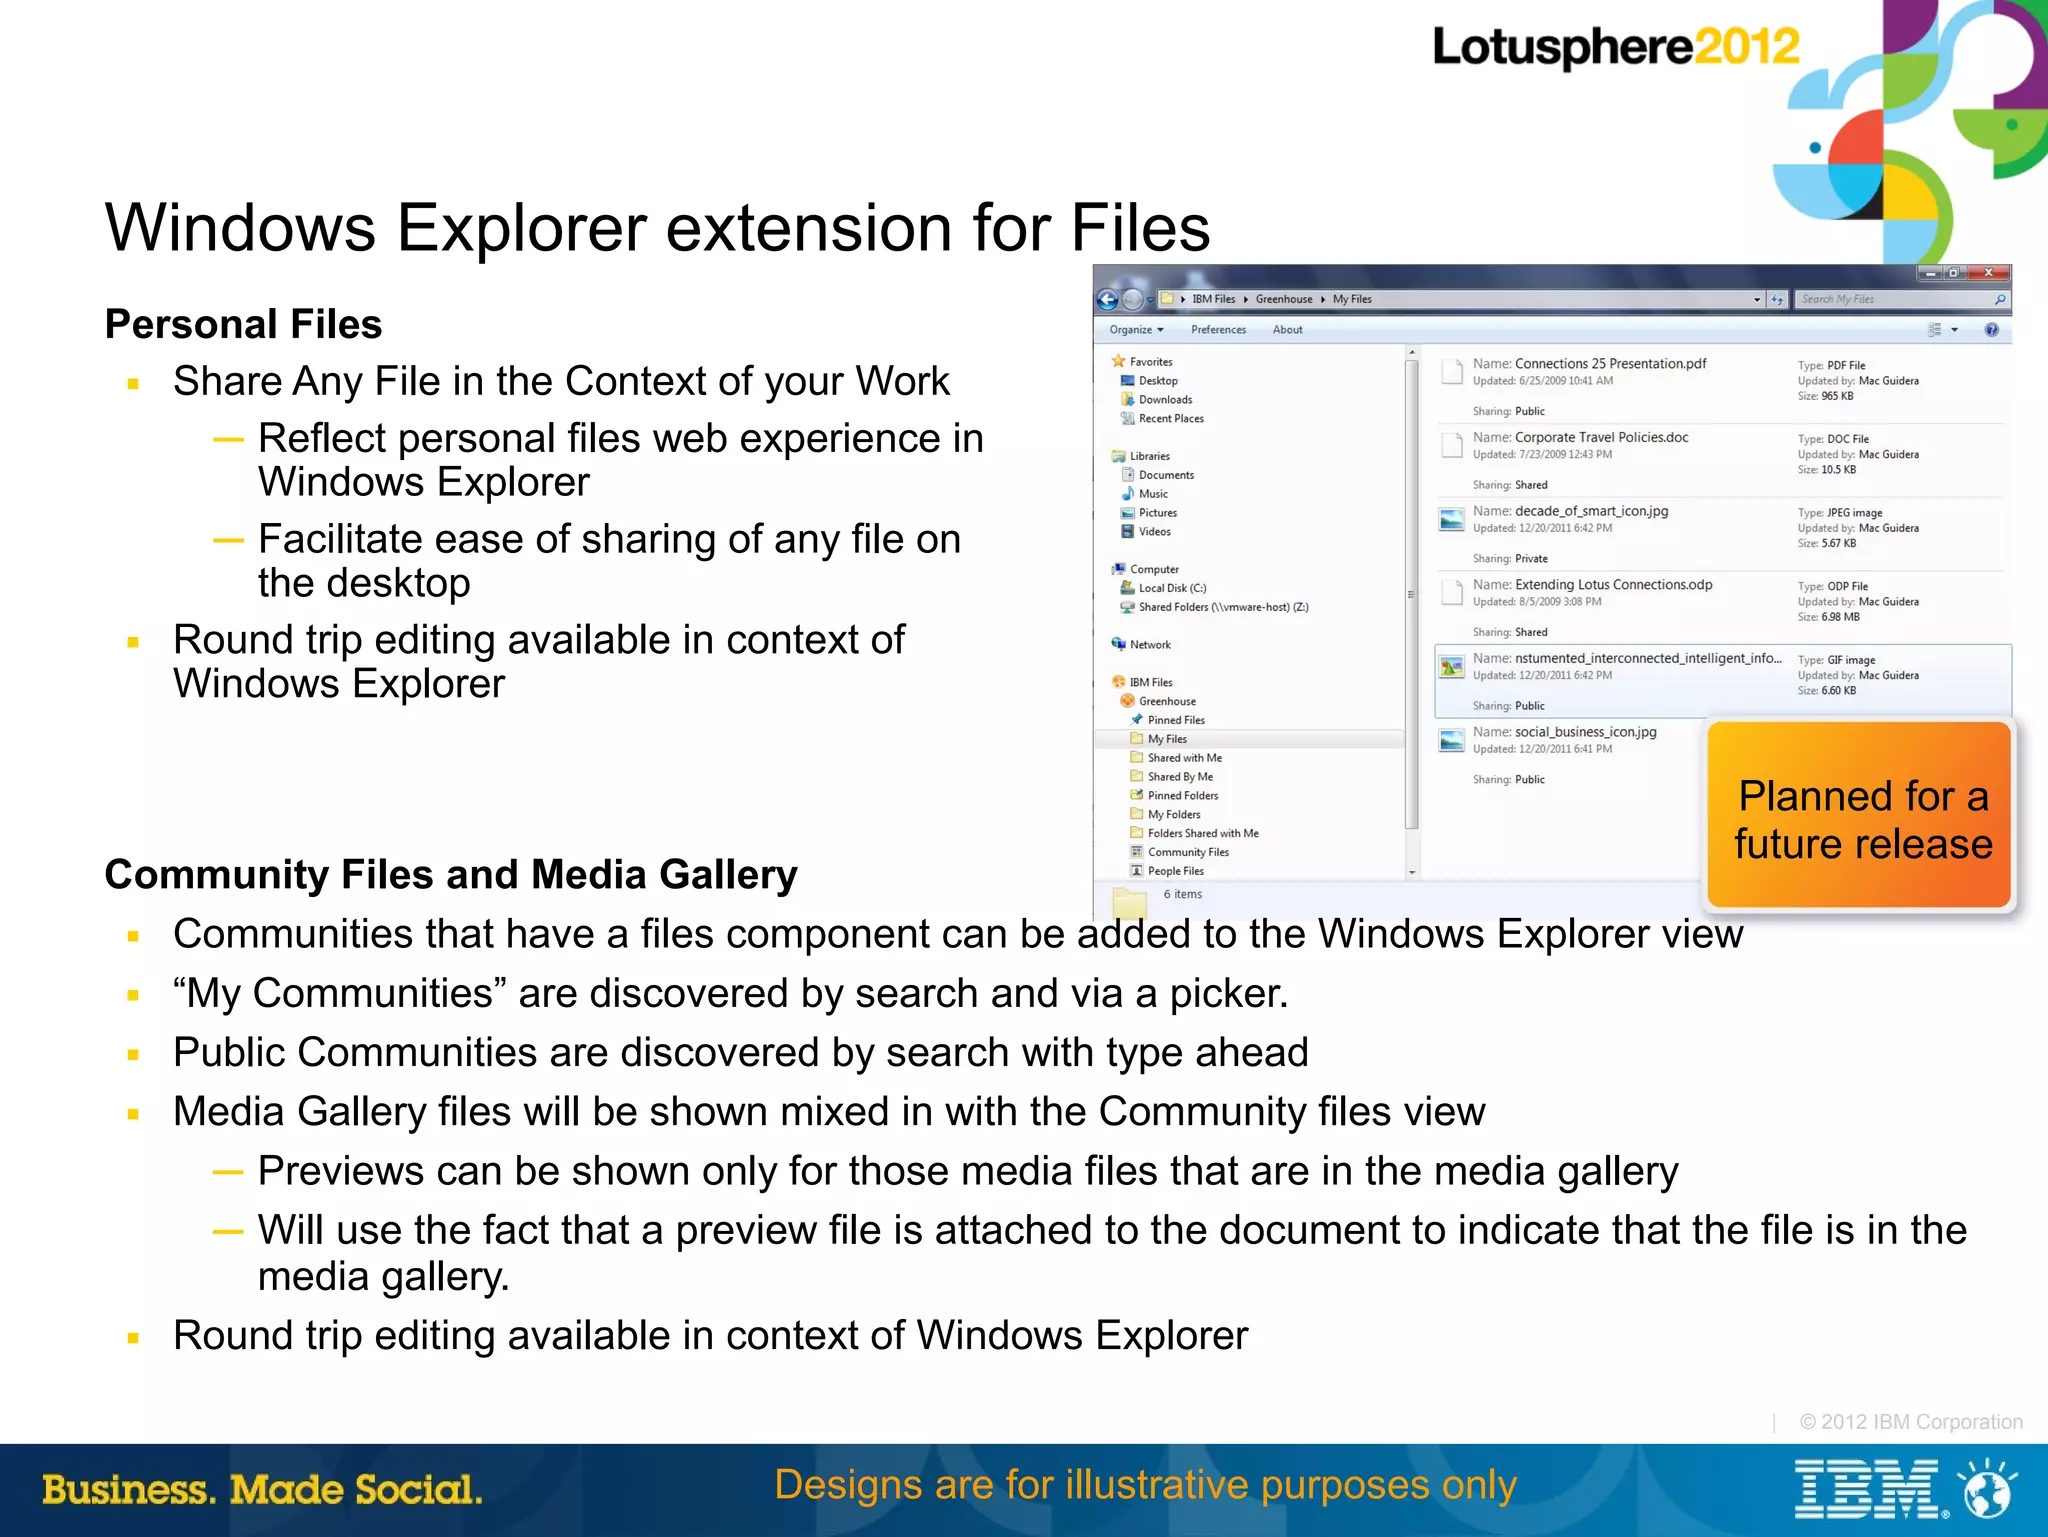Click the social_business_icon.jpg thumbnail
The width and height of the screenshot is (2048, 1537).
[1452, 740]
